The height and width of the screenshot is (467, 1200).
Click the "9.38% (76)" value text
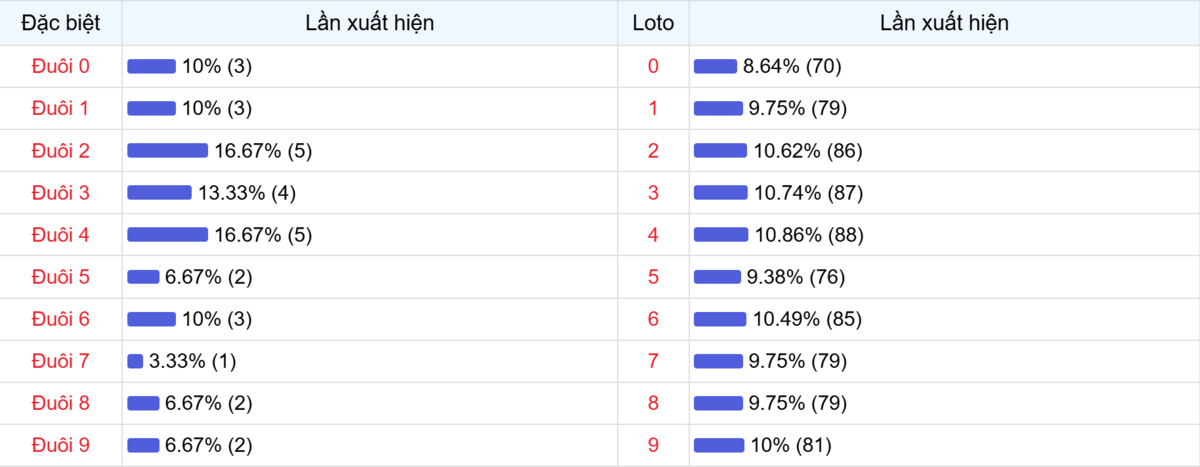tap(797, 277)
